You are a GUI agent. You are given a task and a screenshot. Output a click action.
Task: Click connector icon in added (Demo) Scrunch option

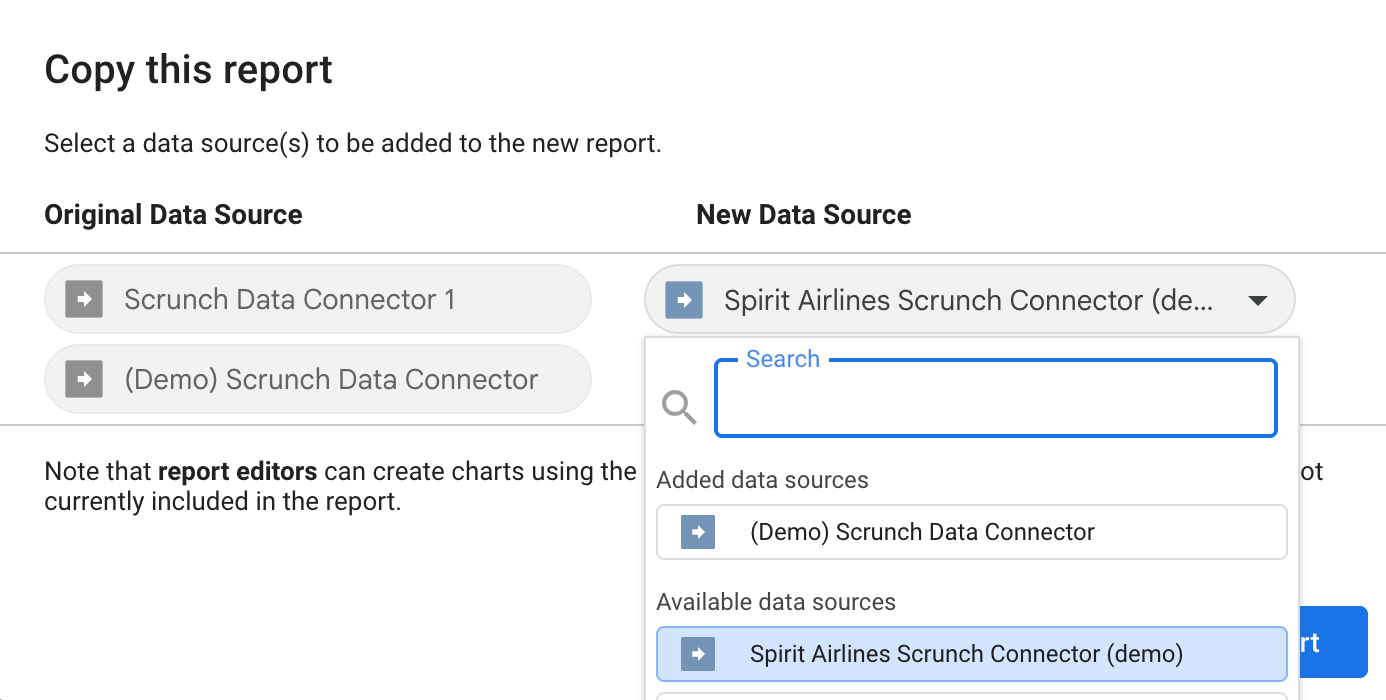(x=698, y=532)
